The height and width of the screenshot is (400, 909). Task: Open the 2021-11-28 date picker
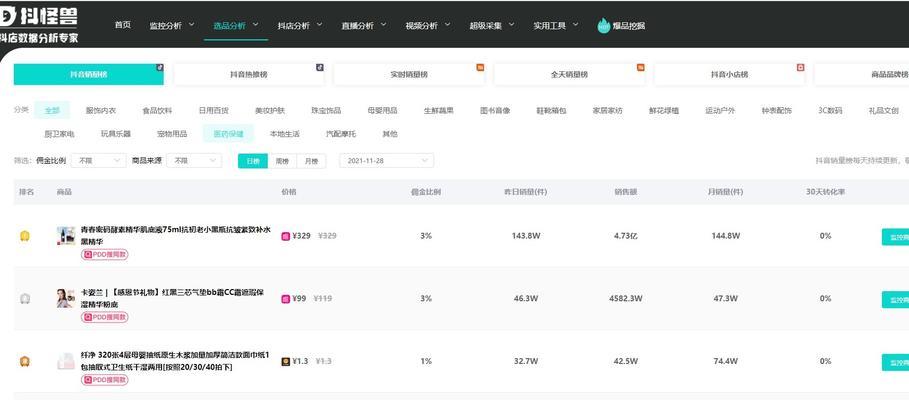tap(386, 161)
